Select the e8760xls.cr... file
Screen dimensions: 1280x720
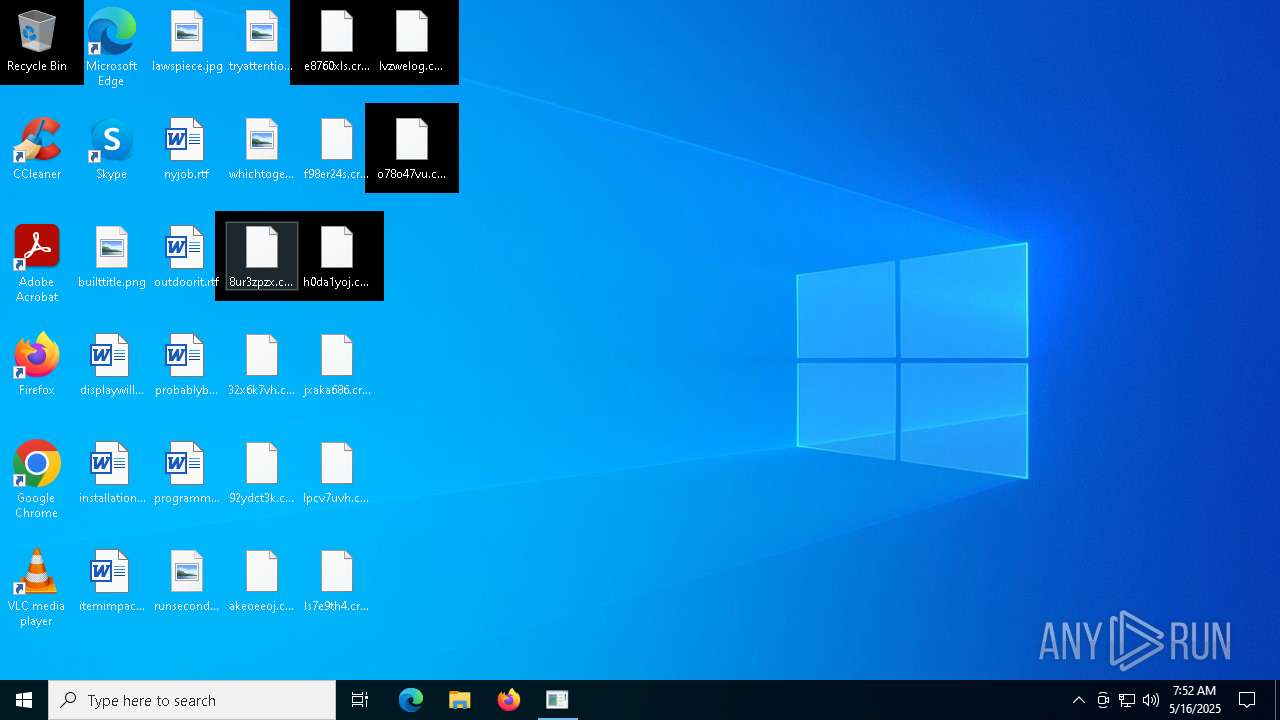pyautogui.click(x=337, y=42)
